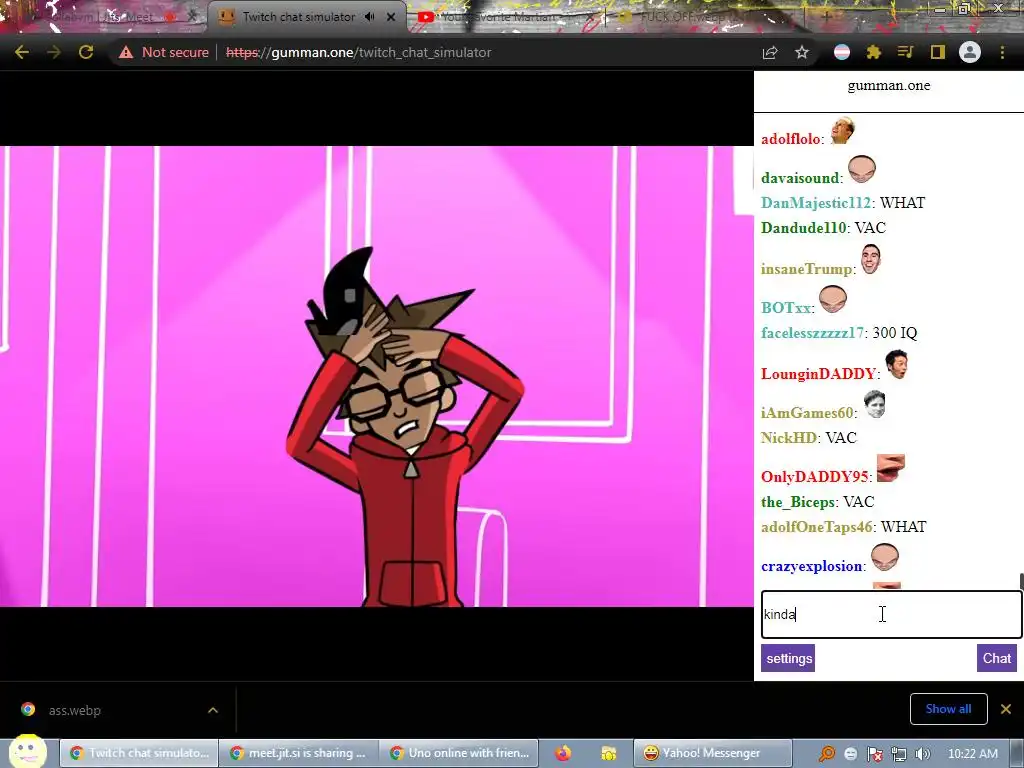Click LounginDADDY's surprised face emote
Viewport: 1024px width, 768px height.
point(897,364)
